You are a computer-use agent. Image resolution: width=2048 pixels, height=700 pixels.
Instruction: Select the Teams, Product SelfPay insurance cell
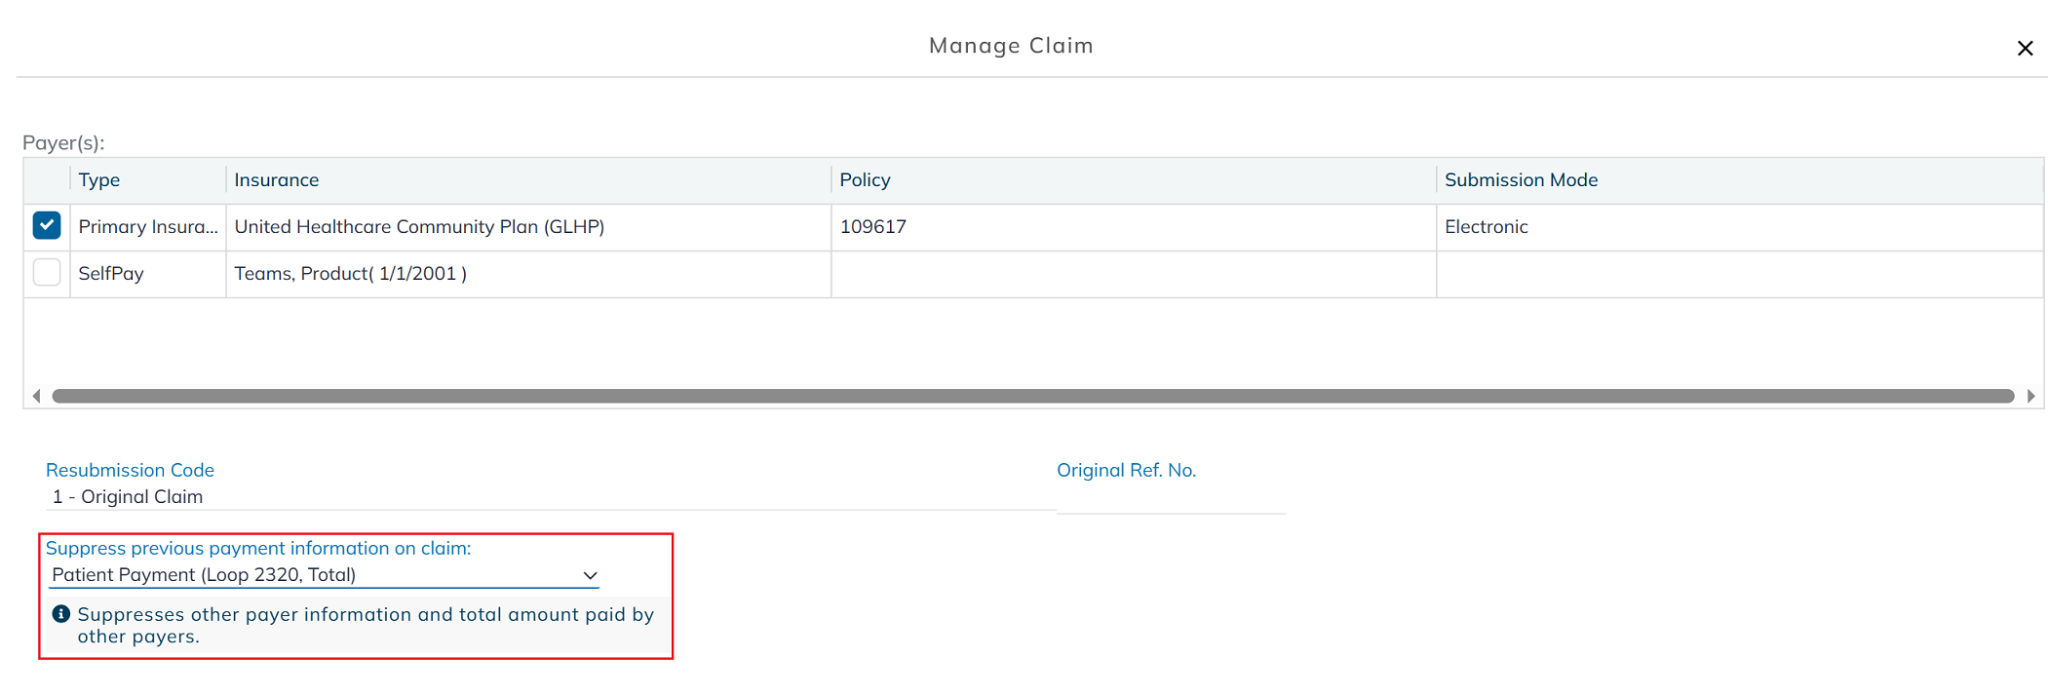tap(350, 274)
